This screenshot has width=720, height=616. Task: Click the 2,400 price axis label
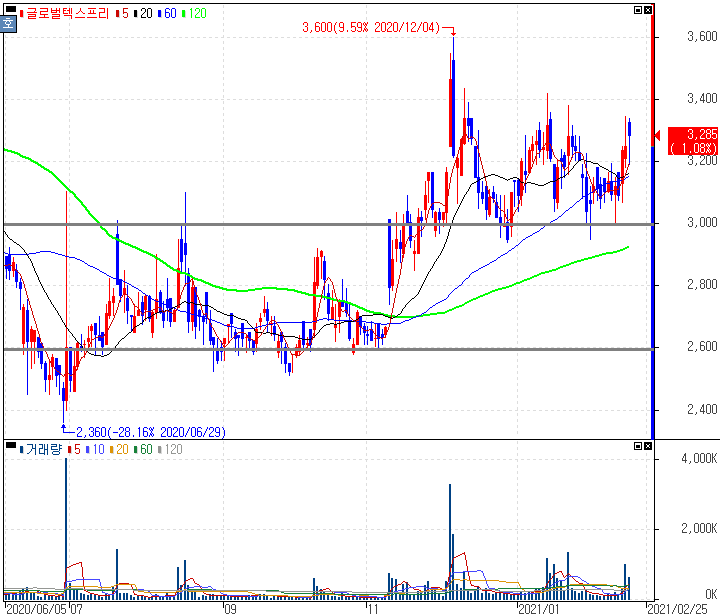click(x=702, y=409)
